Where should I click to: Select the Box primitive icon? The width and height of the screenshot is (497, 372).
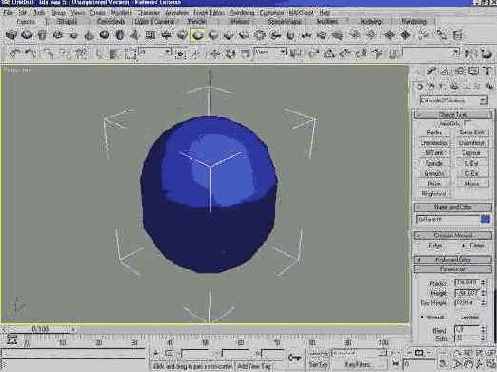[12, 35]
